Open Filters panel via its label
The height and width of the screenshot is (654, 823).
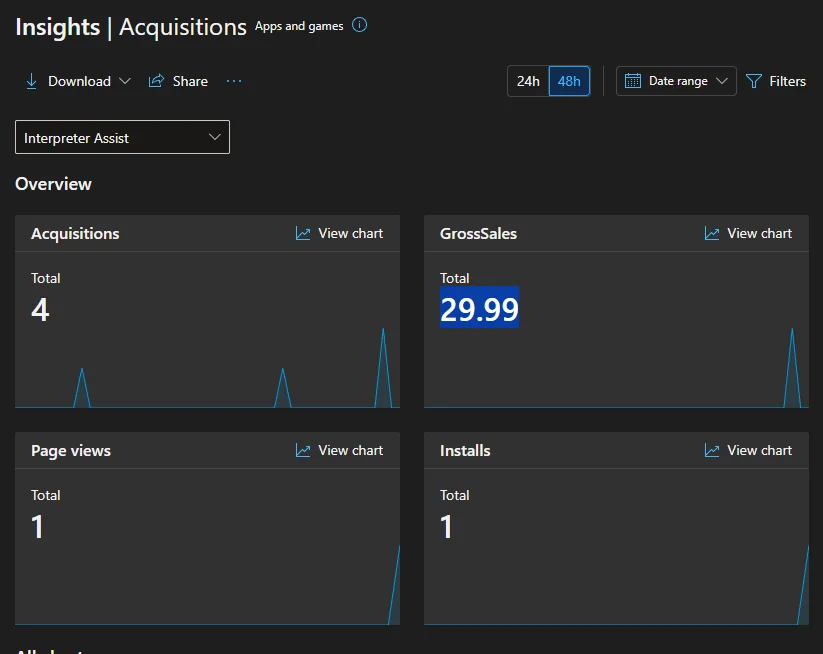tap(787, 81)
